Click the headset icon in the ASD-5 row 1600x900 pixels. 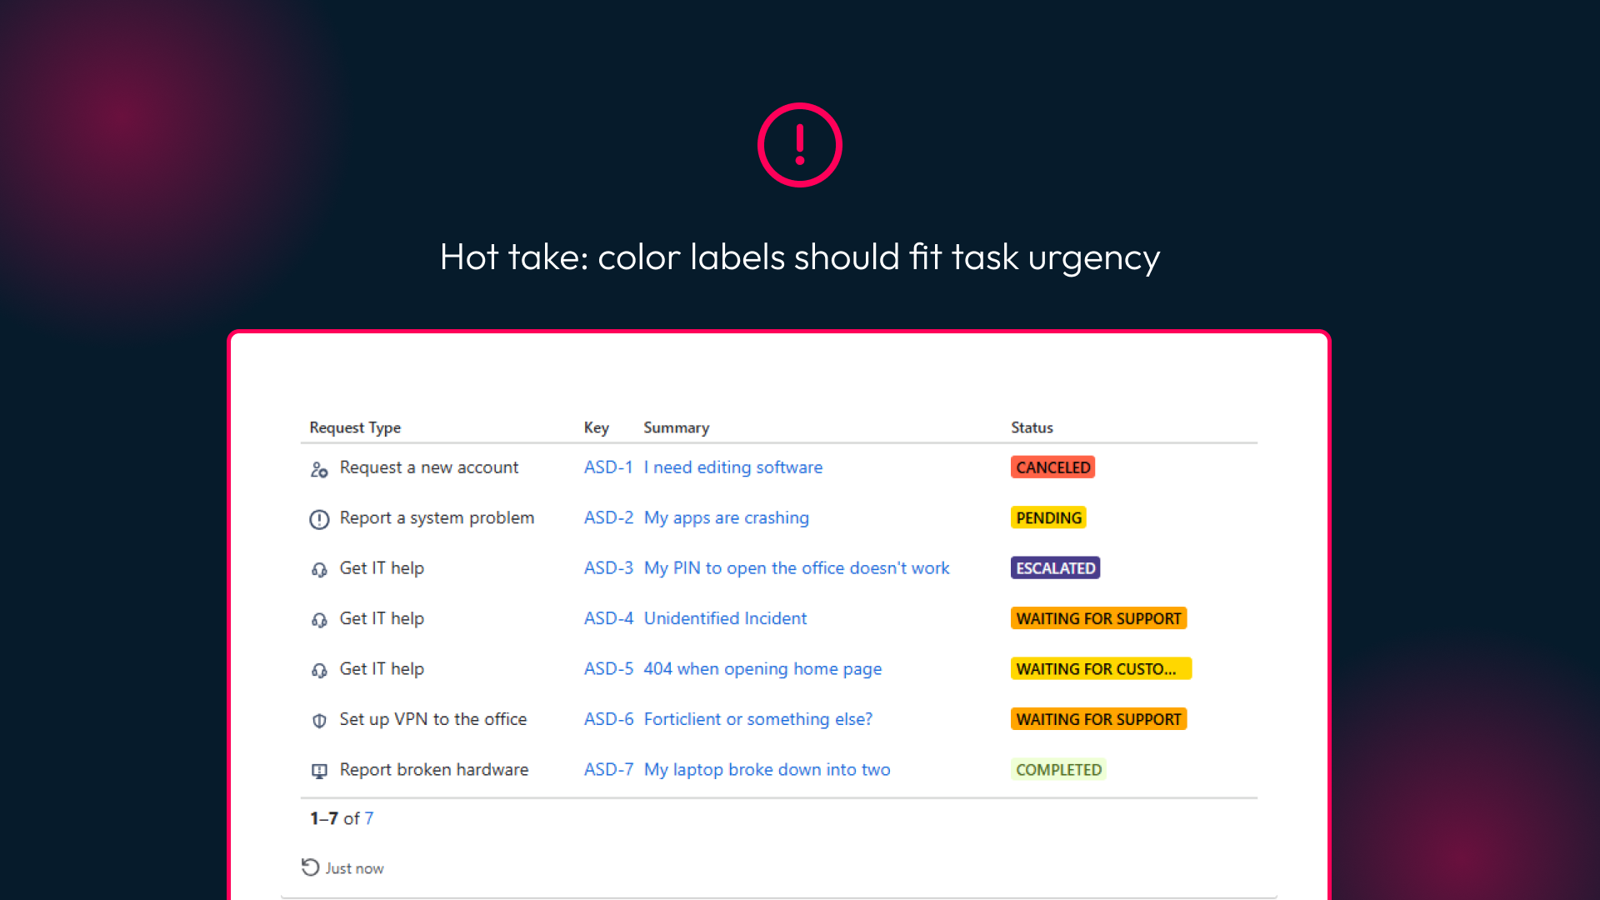(319, 670)
